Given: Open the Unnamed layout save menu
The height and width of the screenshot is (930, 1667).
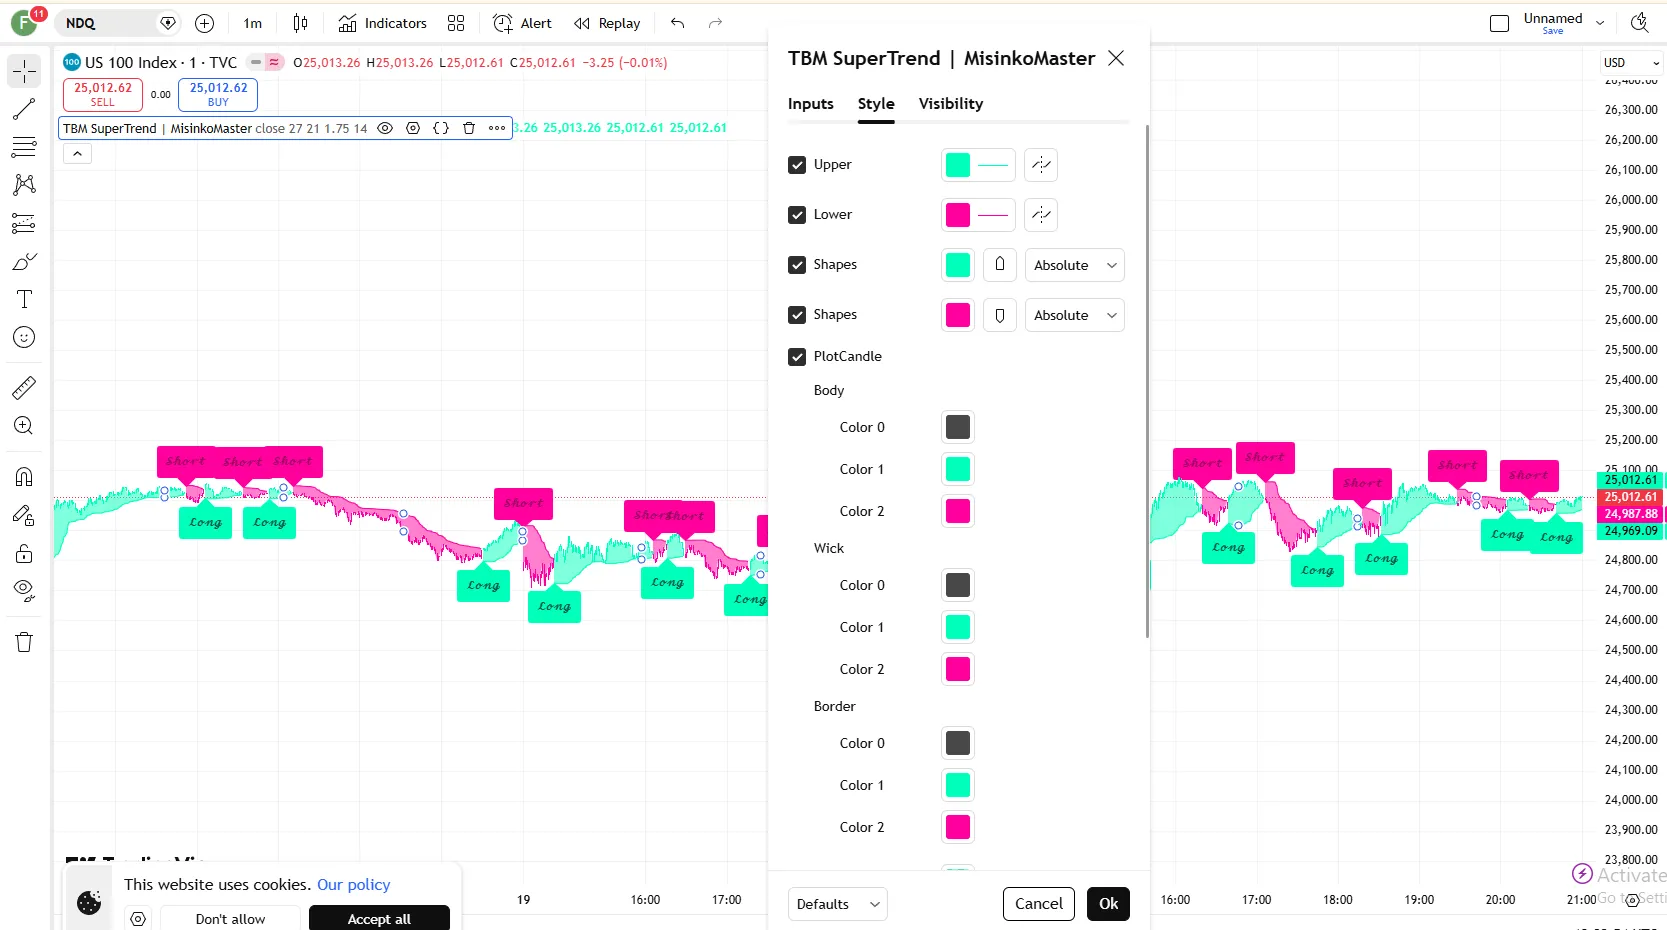Looking at the screenshot, I should [1600, 23].
